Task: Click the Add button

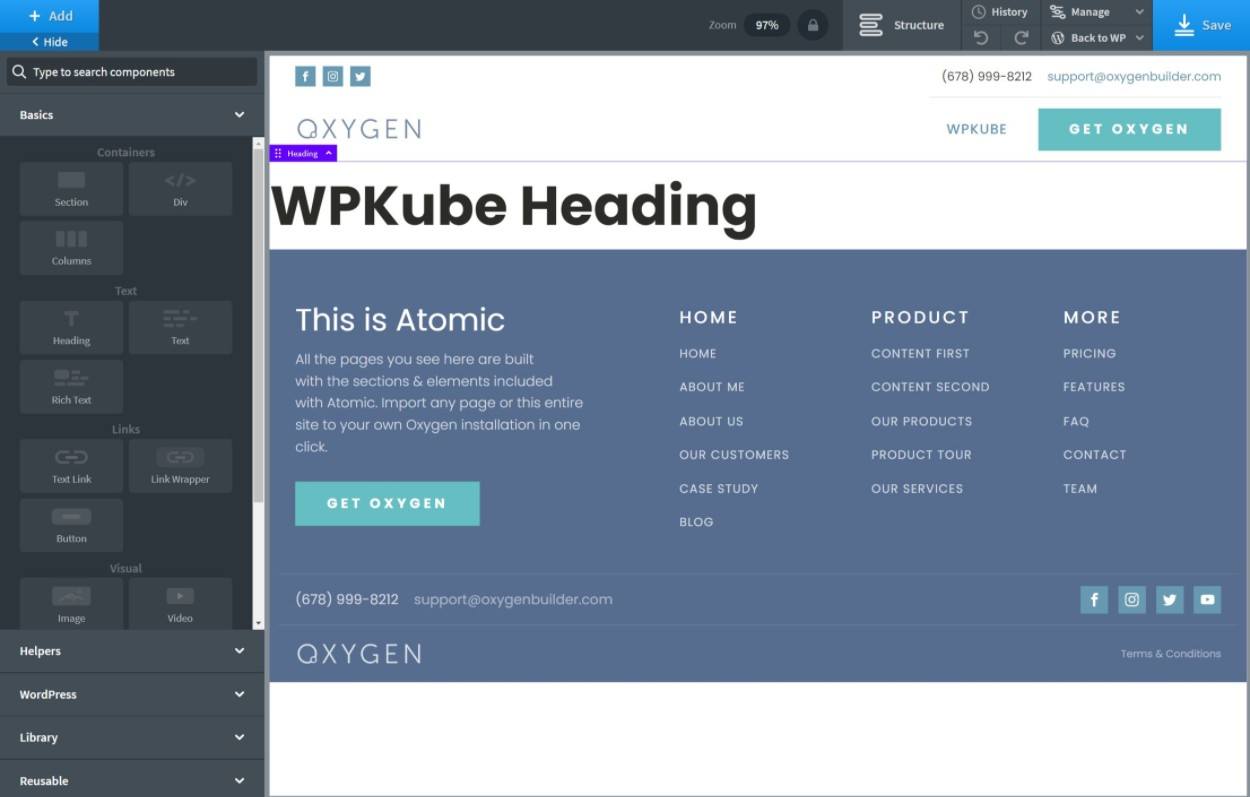Action: tap(50, 16)
